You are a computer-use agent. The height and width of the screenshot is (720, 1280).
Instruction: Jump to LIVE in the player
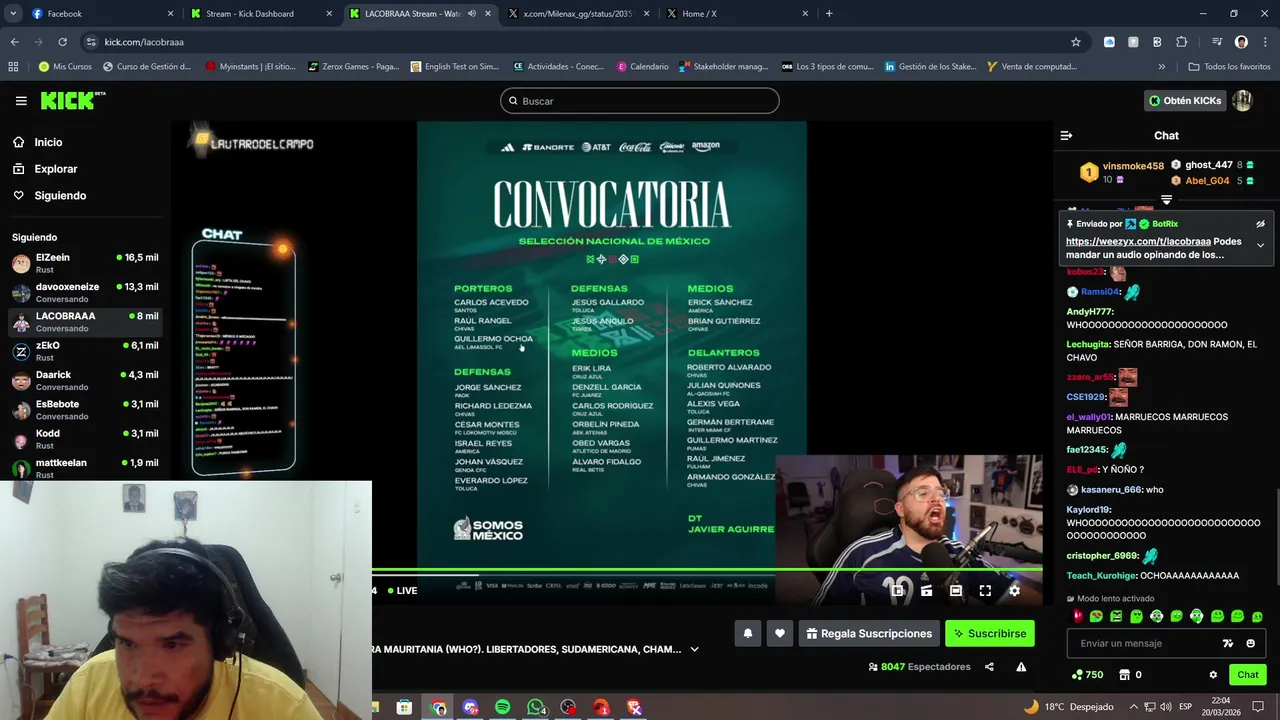pyautogui.click(x=402, y=591)
